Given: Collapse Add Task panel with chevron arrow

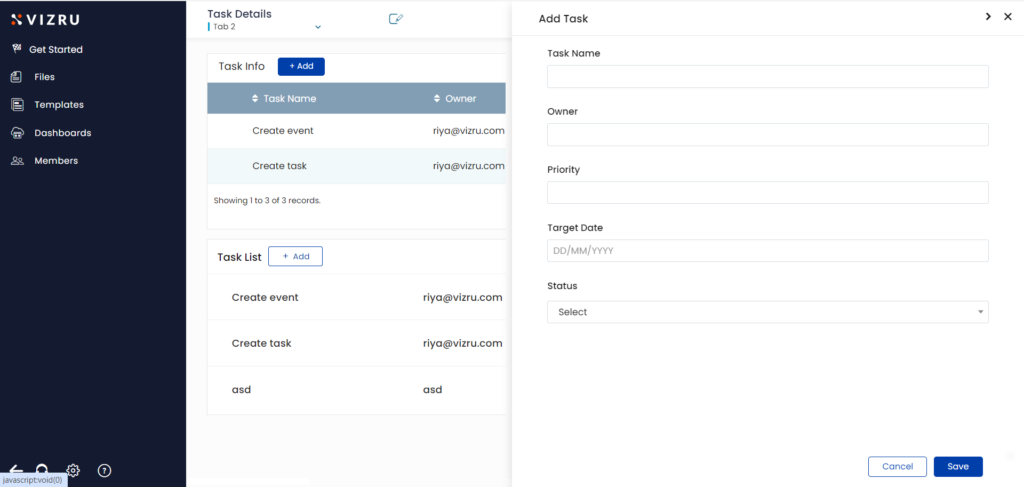Looking at the screenshot, I should pos(988,17).
